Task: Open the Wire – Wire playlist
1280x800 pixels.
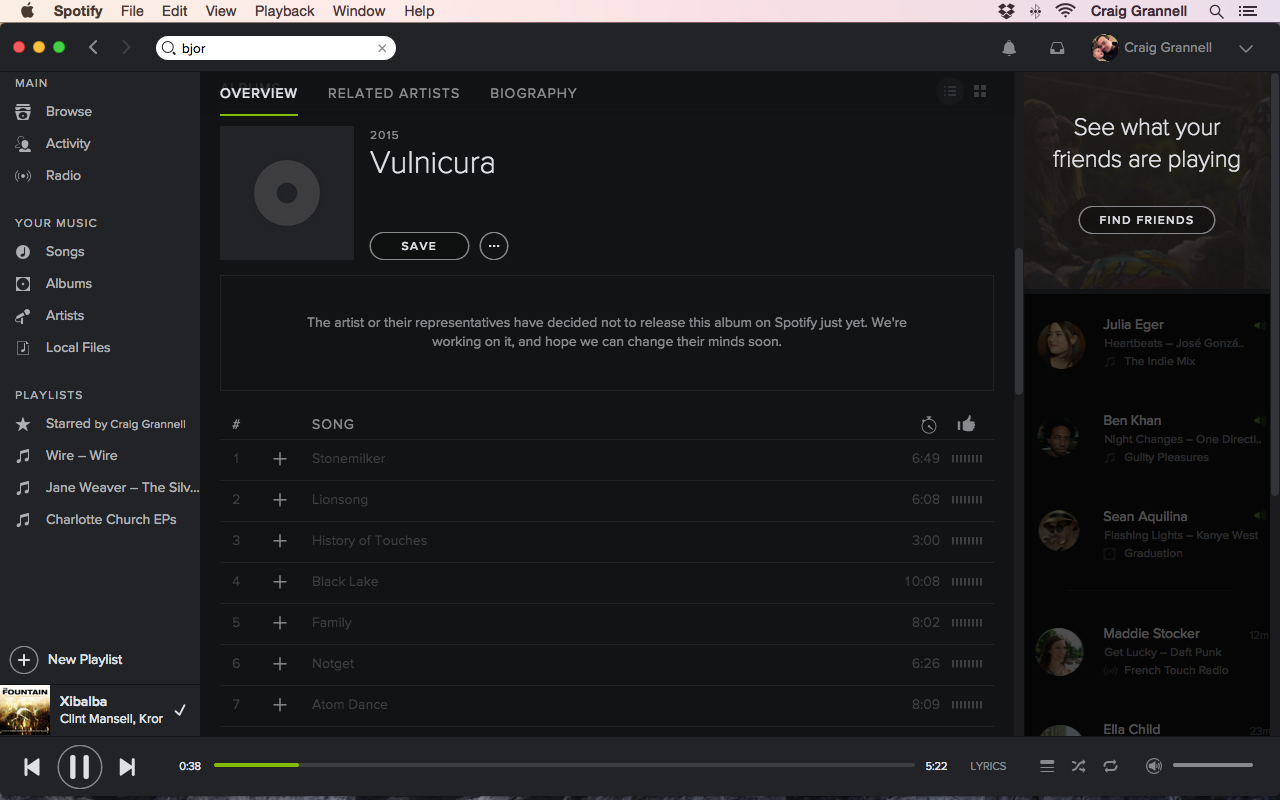Action: [81, 456]
